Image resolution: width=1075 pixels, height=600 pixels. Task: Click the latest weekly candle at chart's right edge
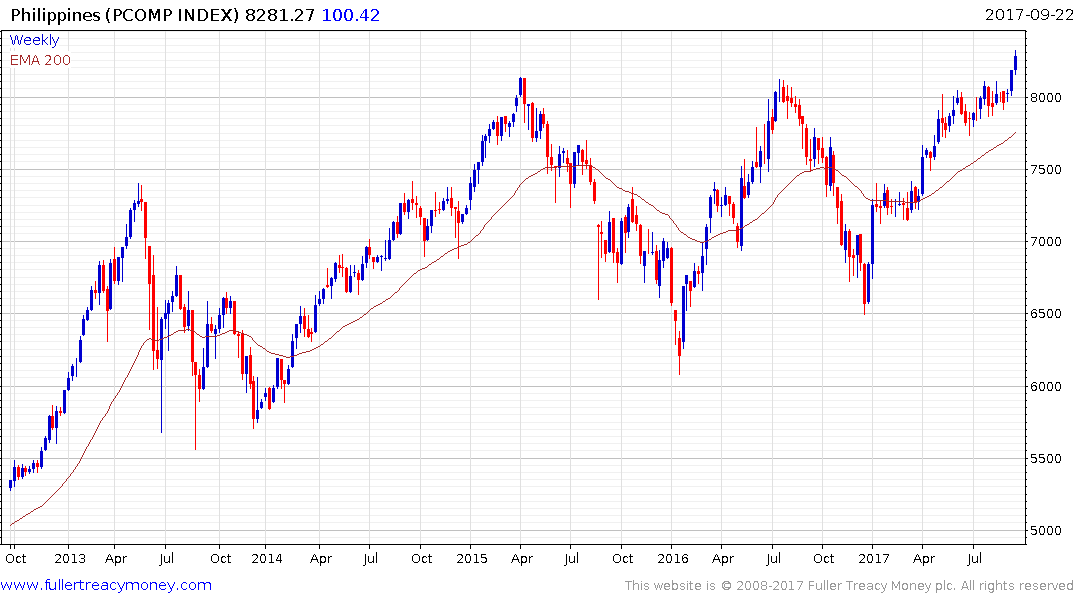coord(1015,62)
